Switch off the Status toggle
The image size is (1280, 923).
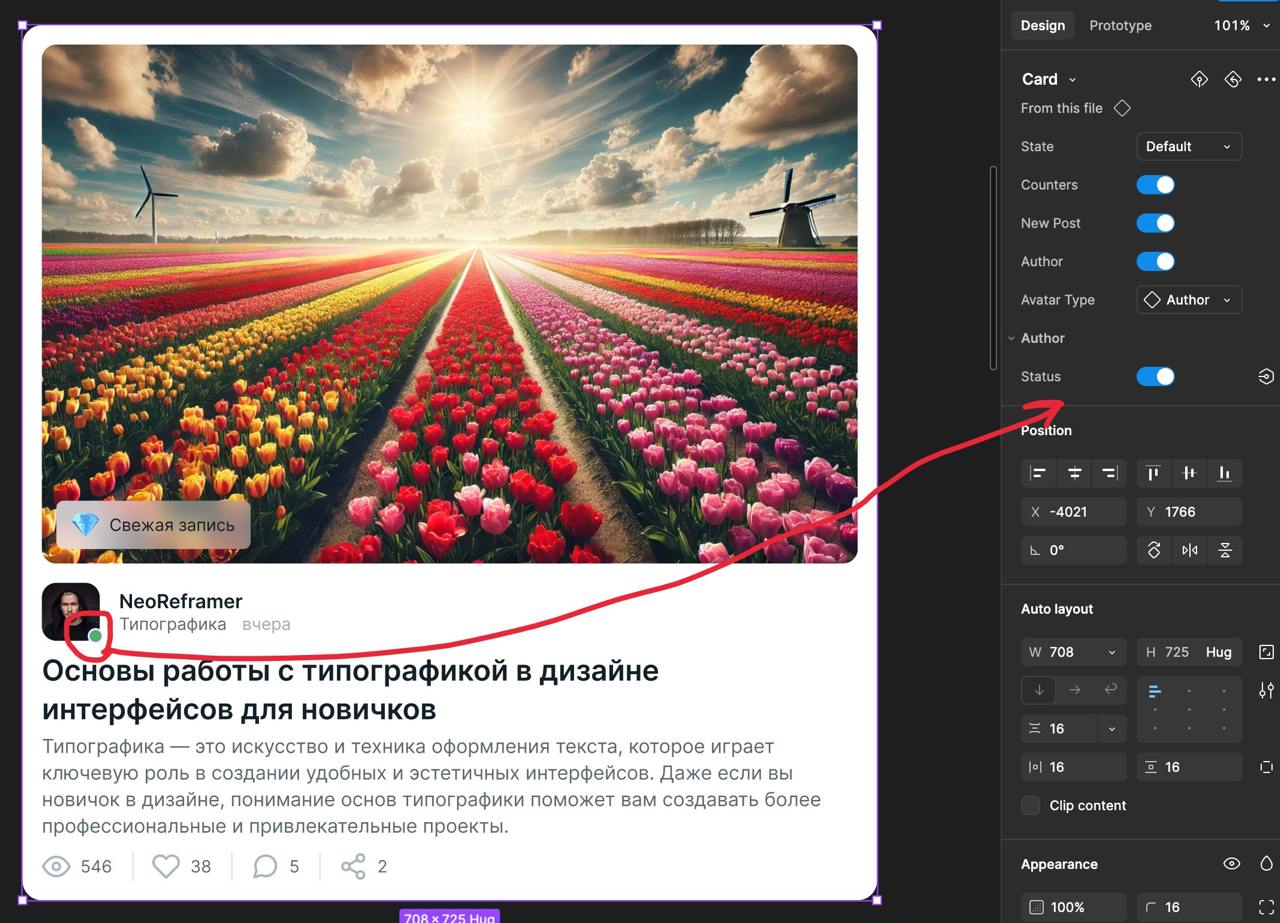[1155, 376]
